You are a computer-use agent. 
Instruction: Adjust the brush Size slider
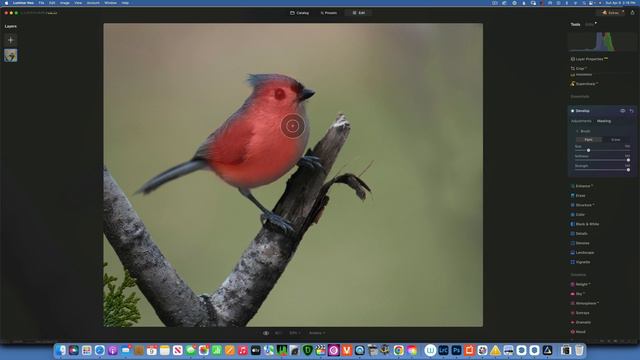point(602,150)
